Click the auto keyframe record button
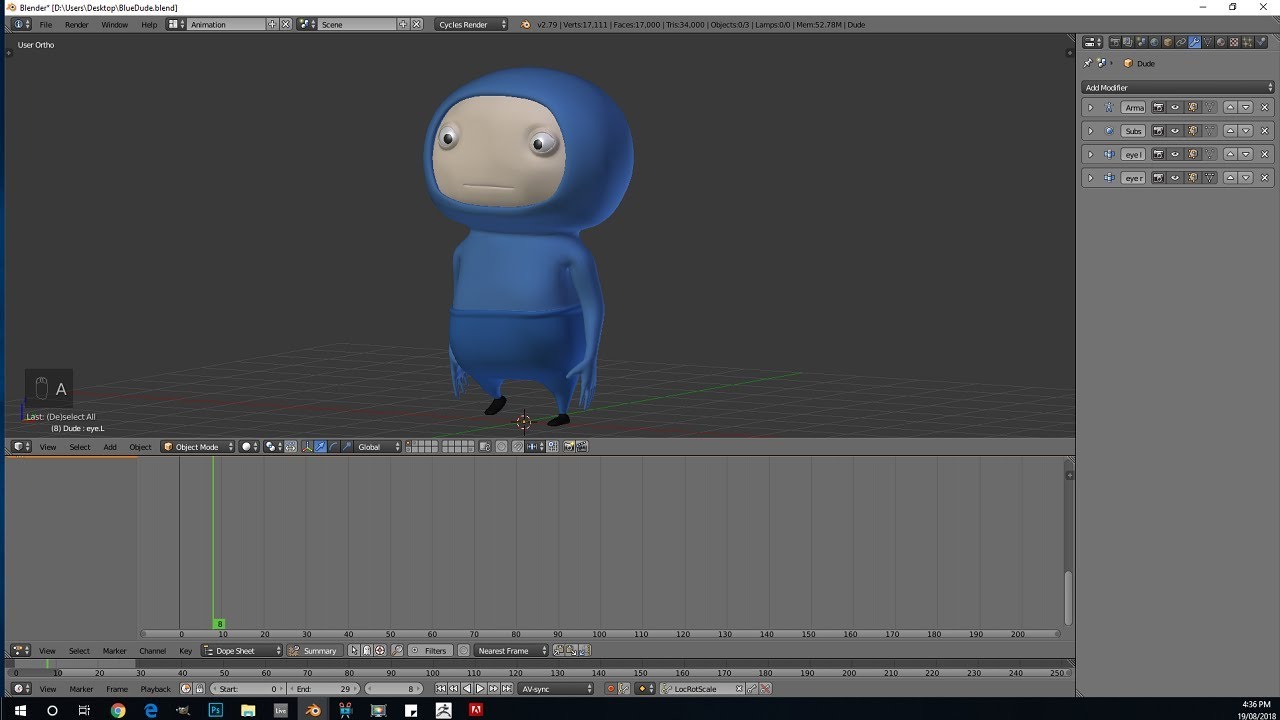Screen dimensions: 1280x720 point(611,689)
